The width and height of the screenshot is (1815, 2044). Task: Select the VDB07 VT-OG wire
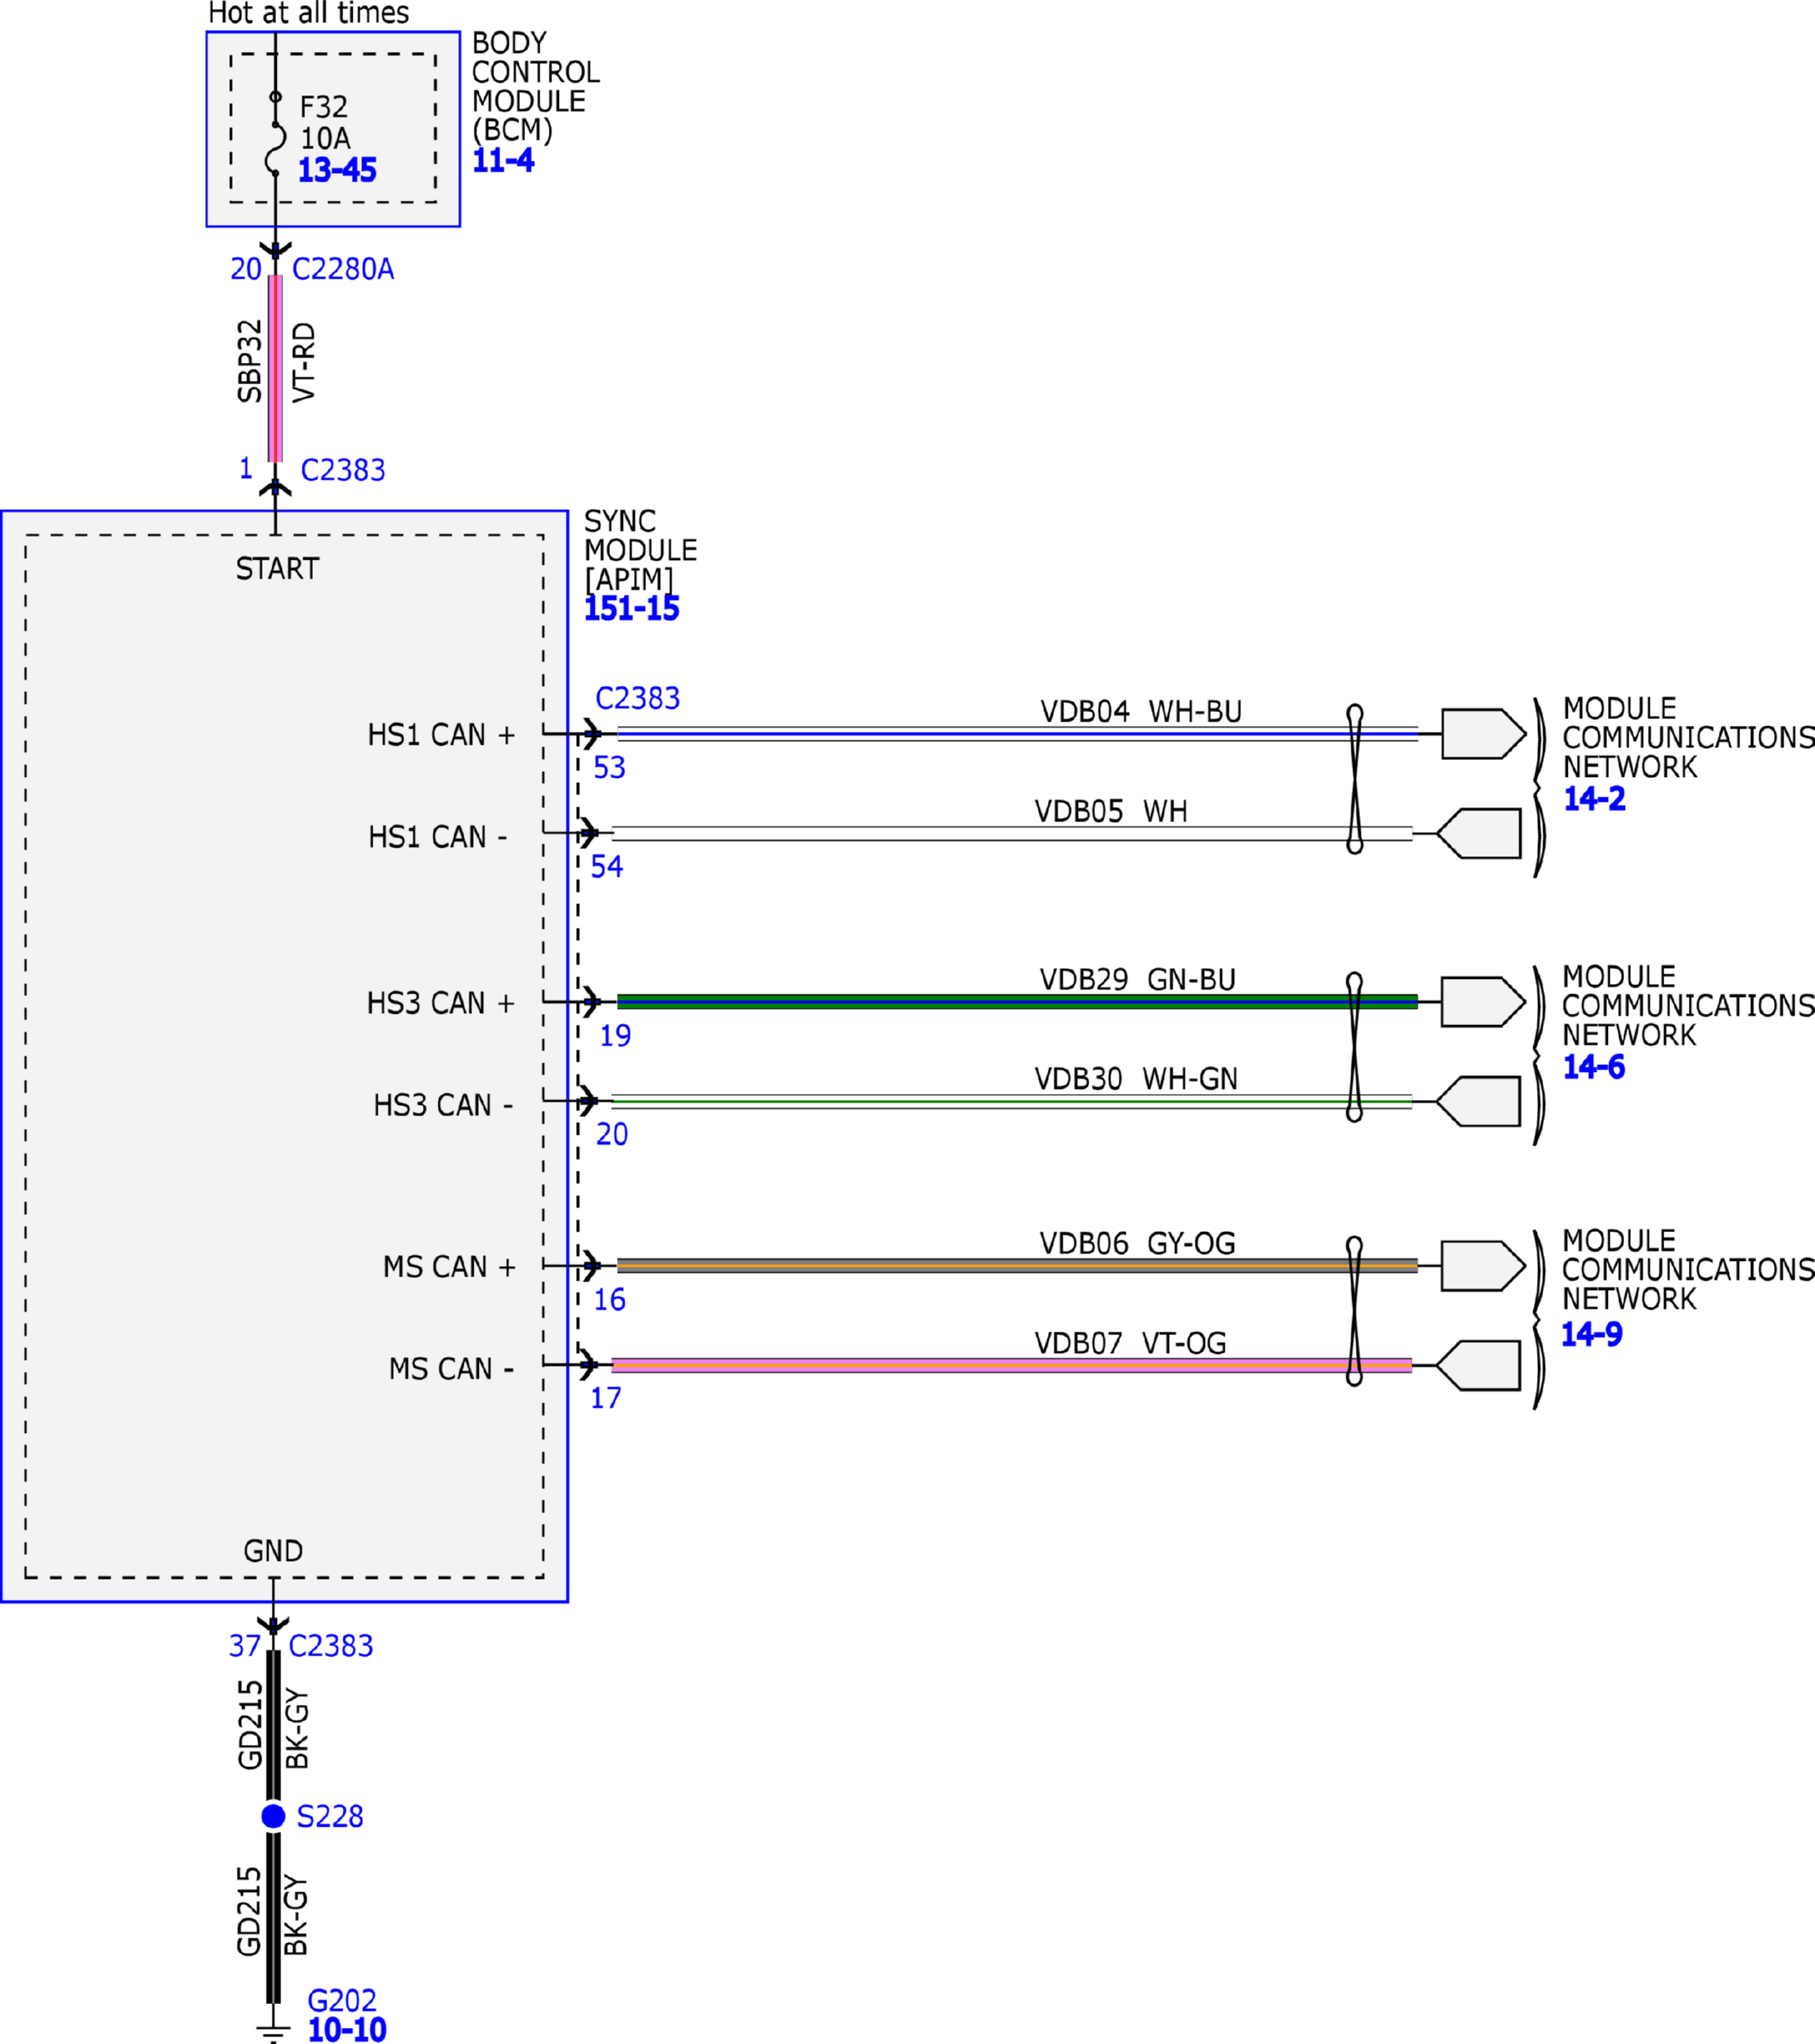1012,1365
